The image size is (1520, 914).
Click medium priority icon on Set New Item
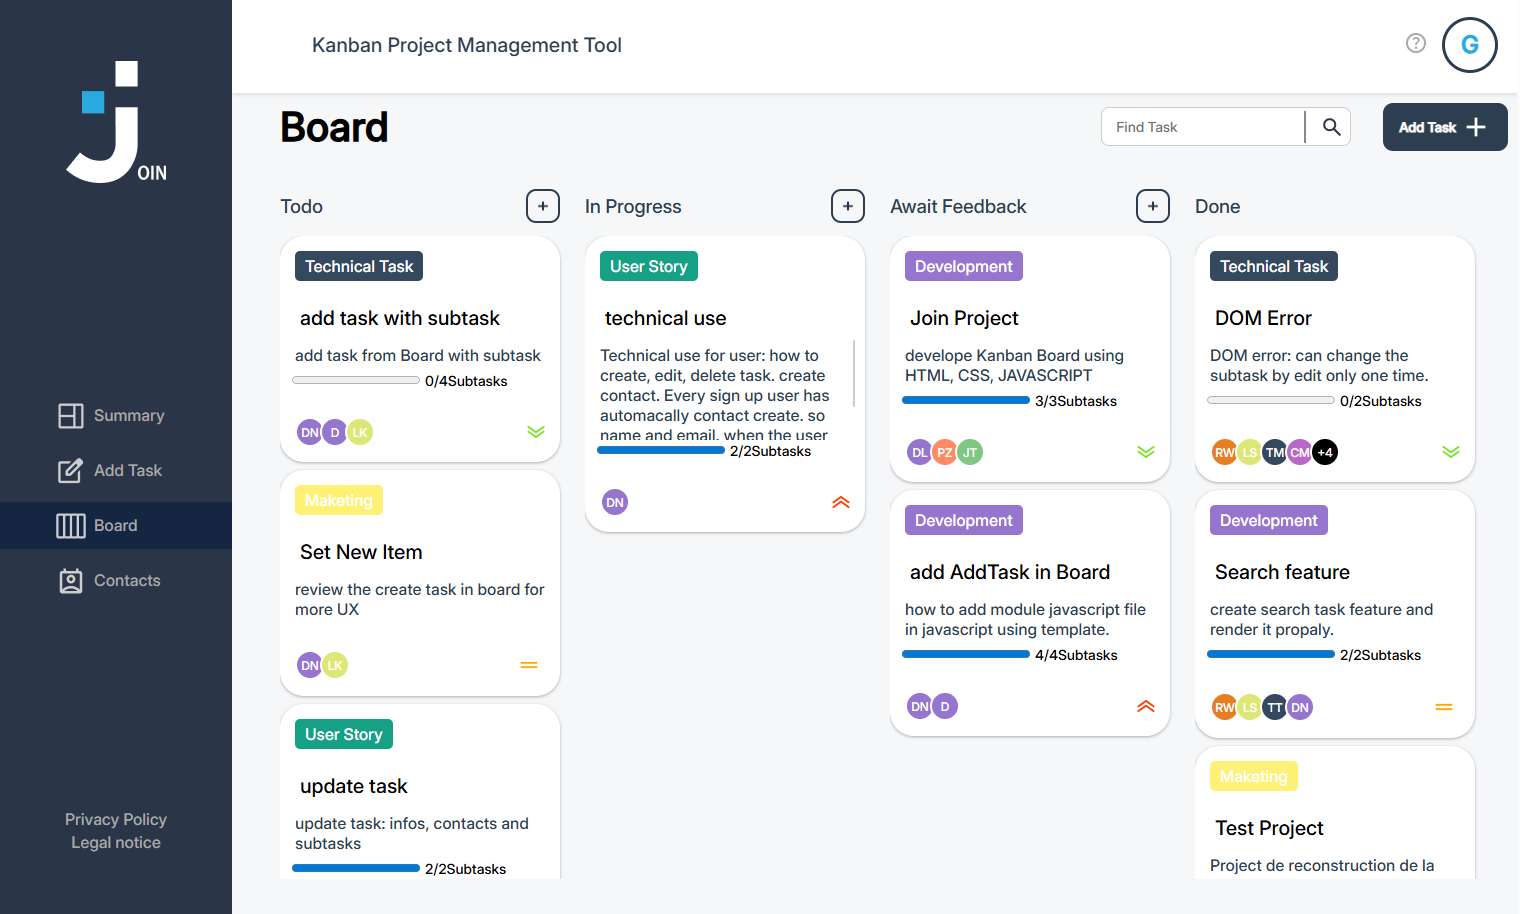[529, 665]
